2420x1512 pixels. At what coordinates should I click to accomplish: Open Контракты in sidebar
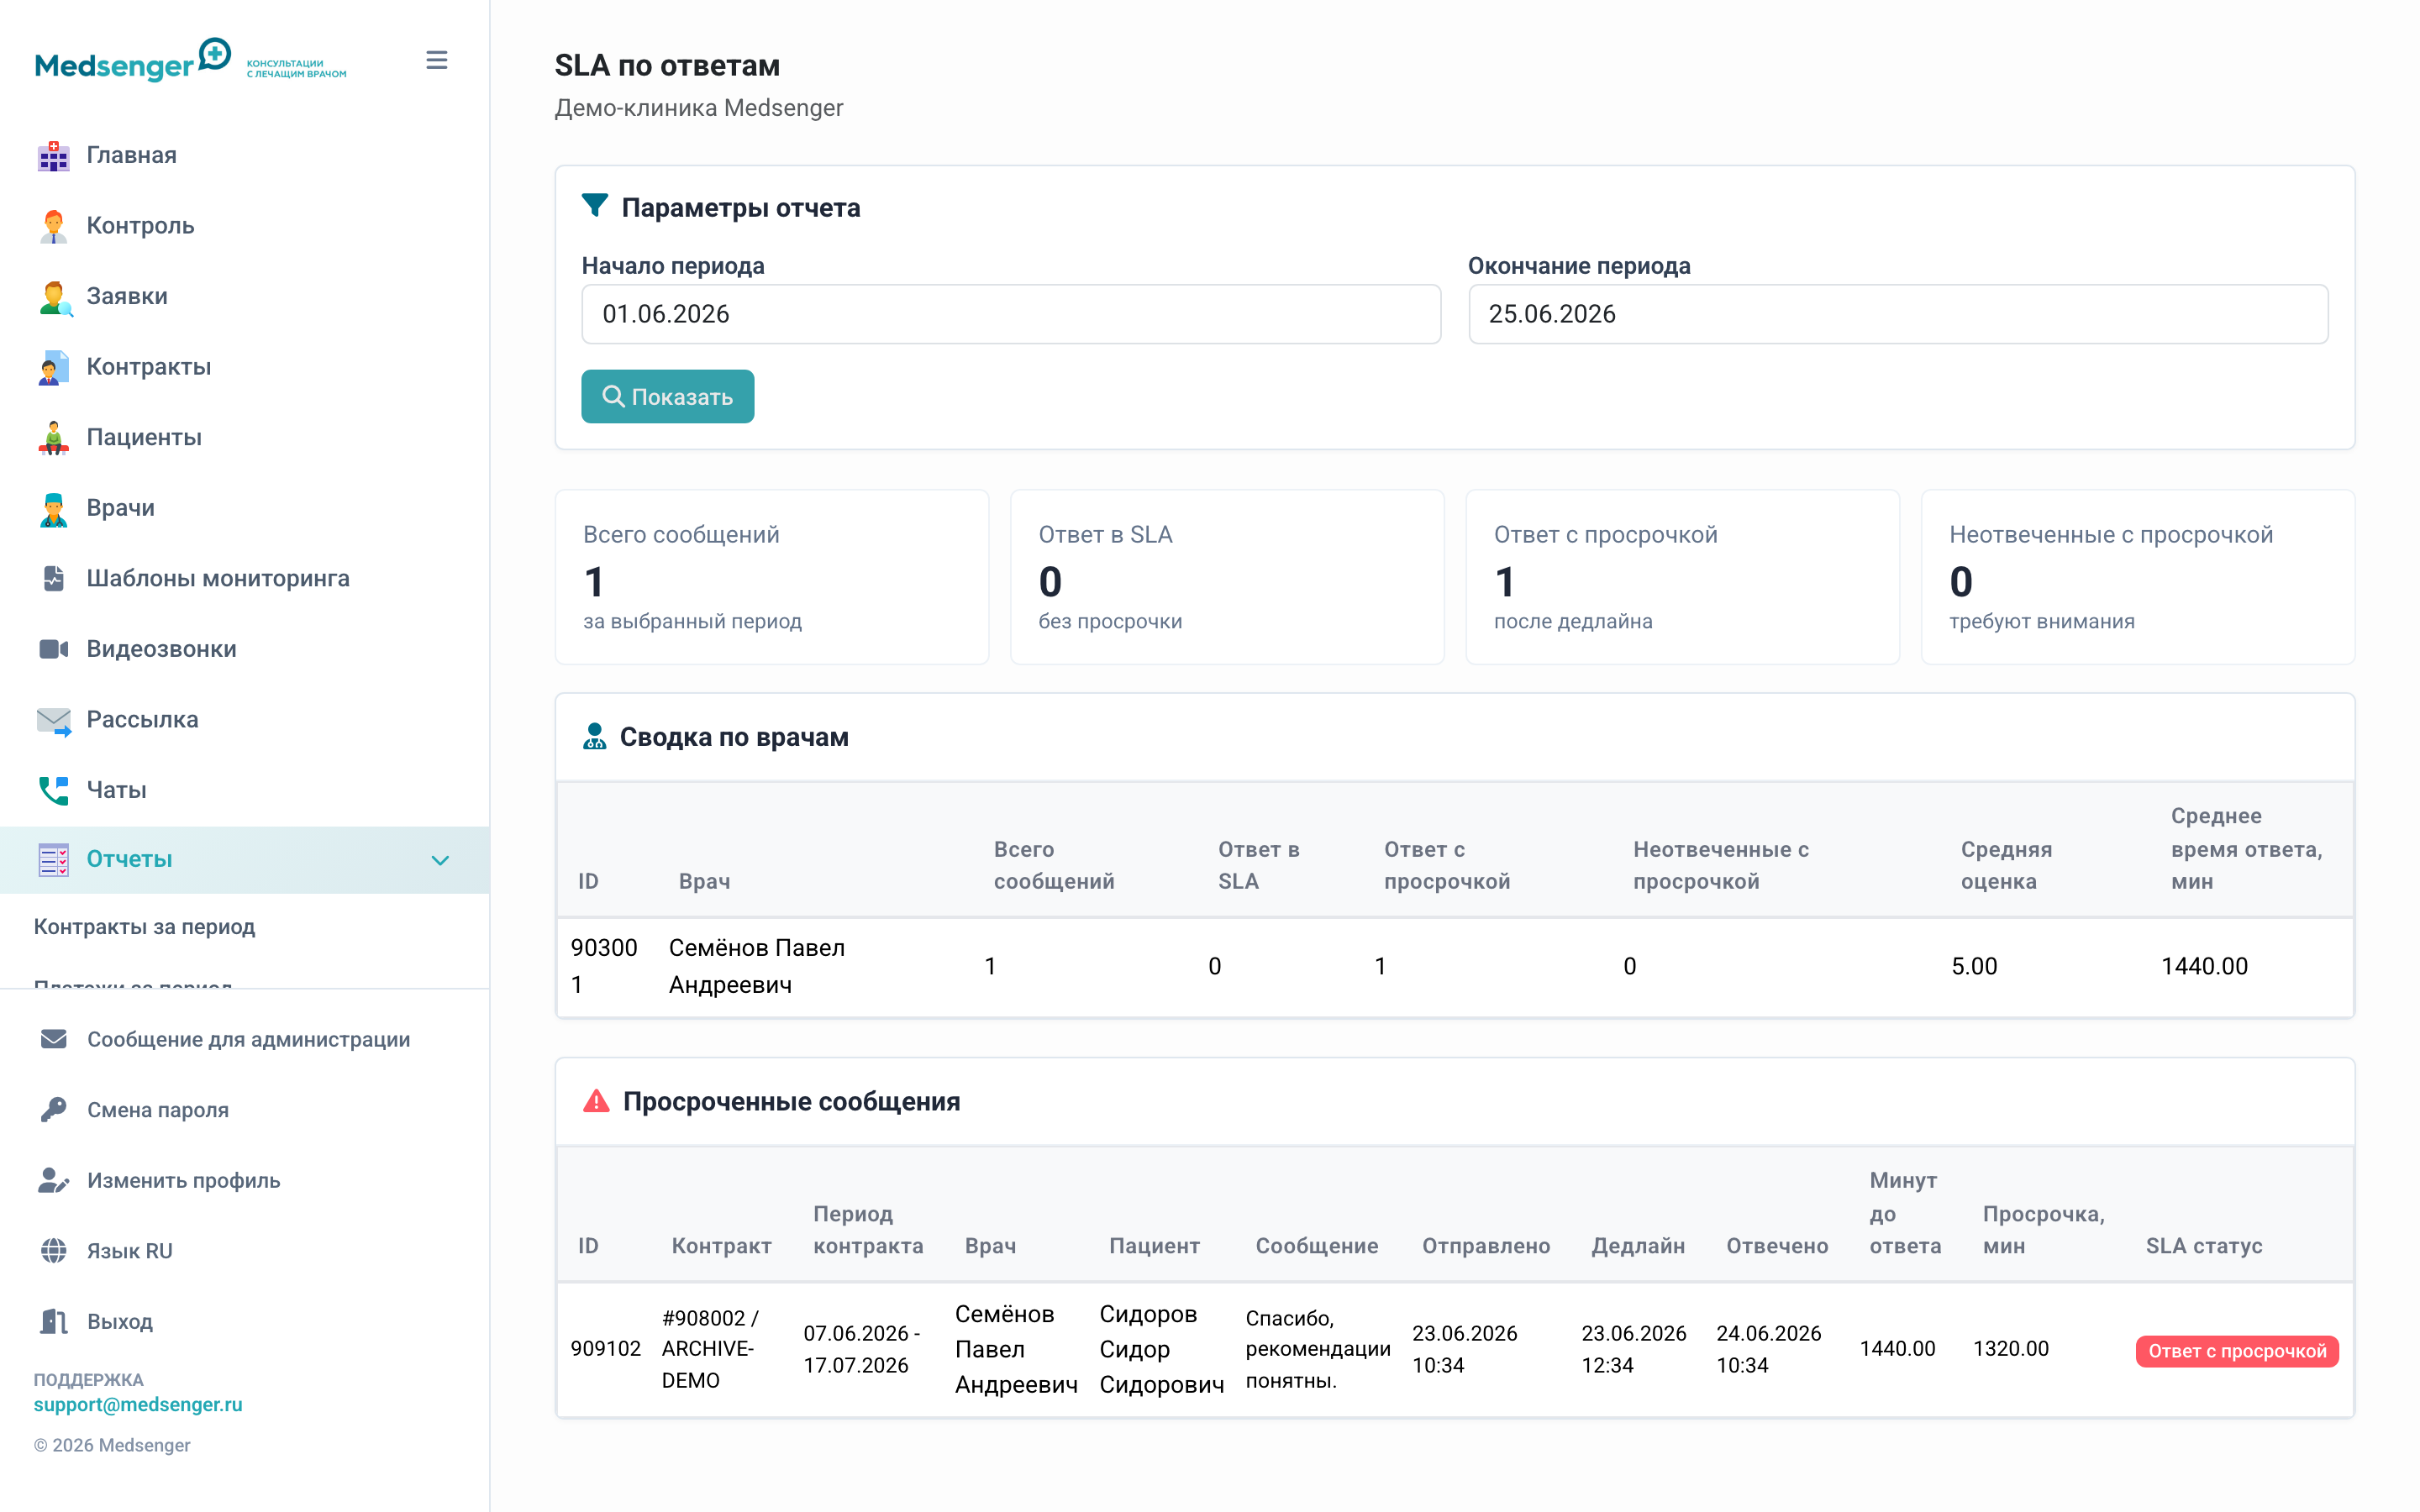click(149, 367)
